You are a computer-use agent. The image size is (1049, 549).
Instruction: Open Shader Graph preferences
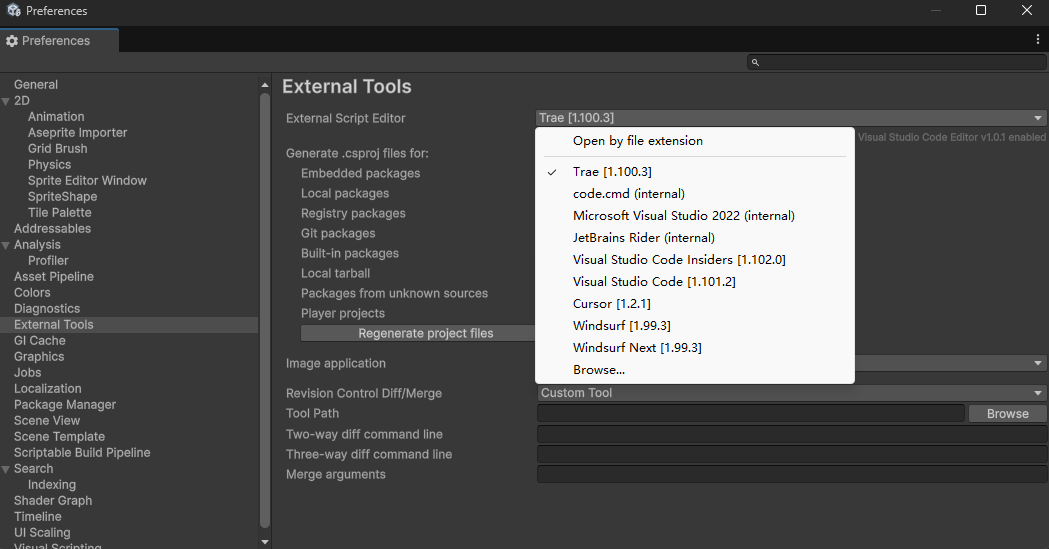tap(53, 502)
